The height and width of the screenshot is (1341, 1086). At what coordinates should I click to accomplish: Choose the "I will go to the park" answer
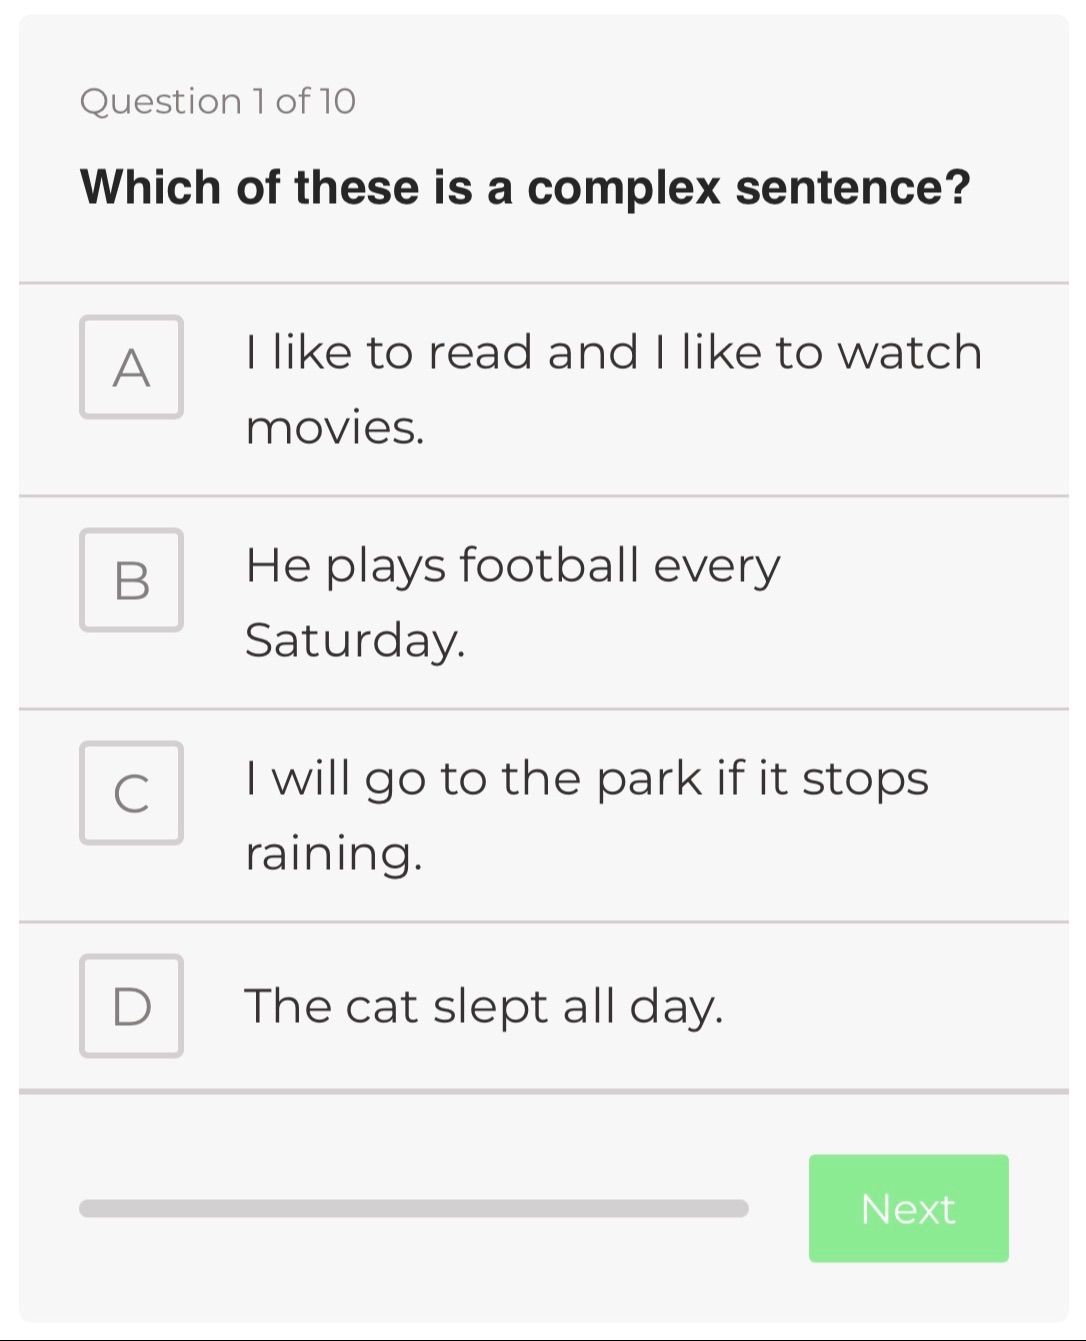click(x=587, y=779)
